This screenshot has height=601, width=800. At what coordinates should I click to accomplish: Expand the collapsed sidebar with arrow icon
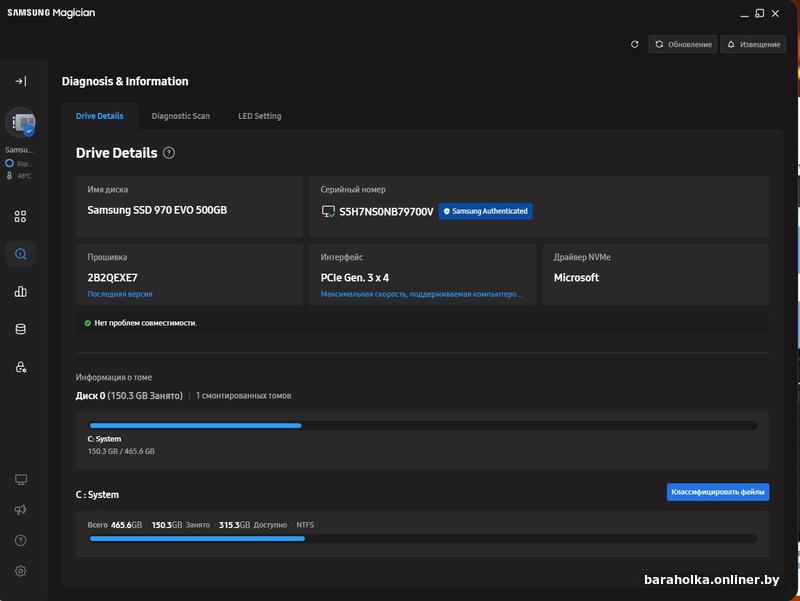[20, 81]
